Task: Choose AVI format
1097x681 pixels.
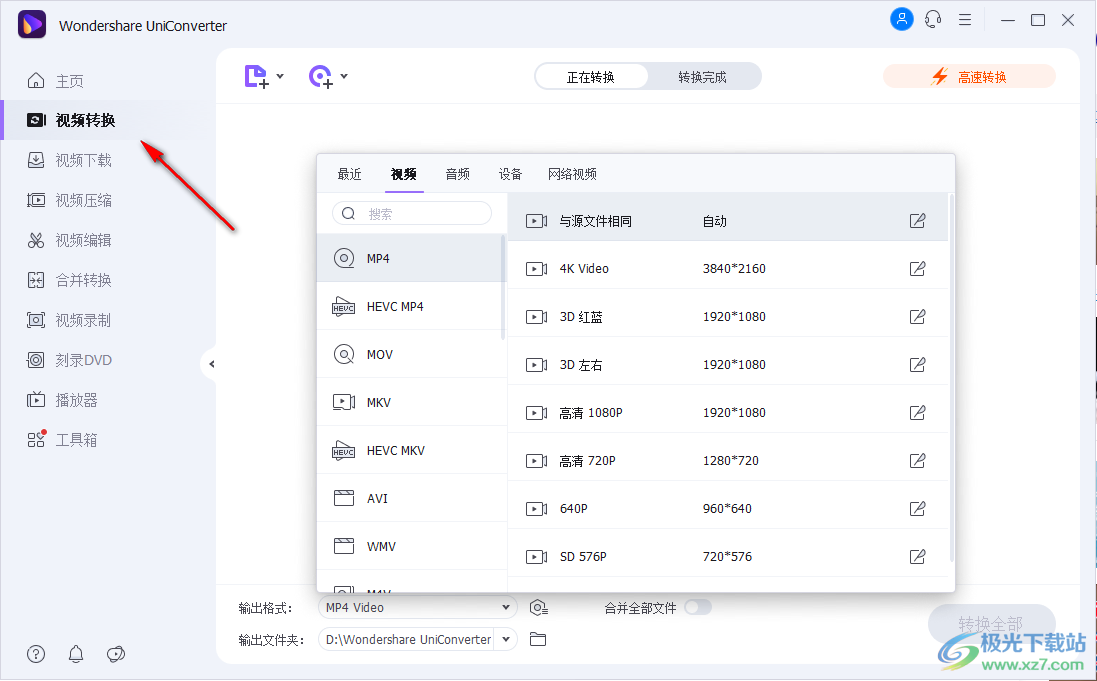Action: pyautogui.click(x=410, y=498)
